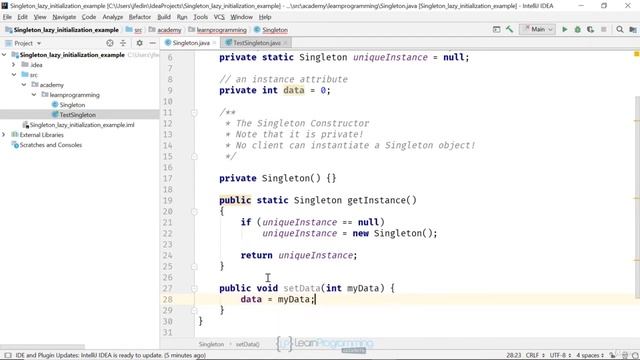Switch to the TestSingleton.java editor tab
Viewport: 640px width, 360px height.
256,43
